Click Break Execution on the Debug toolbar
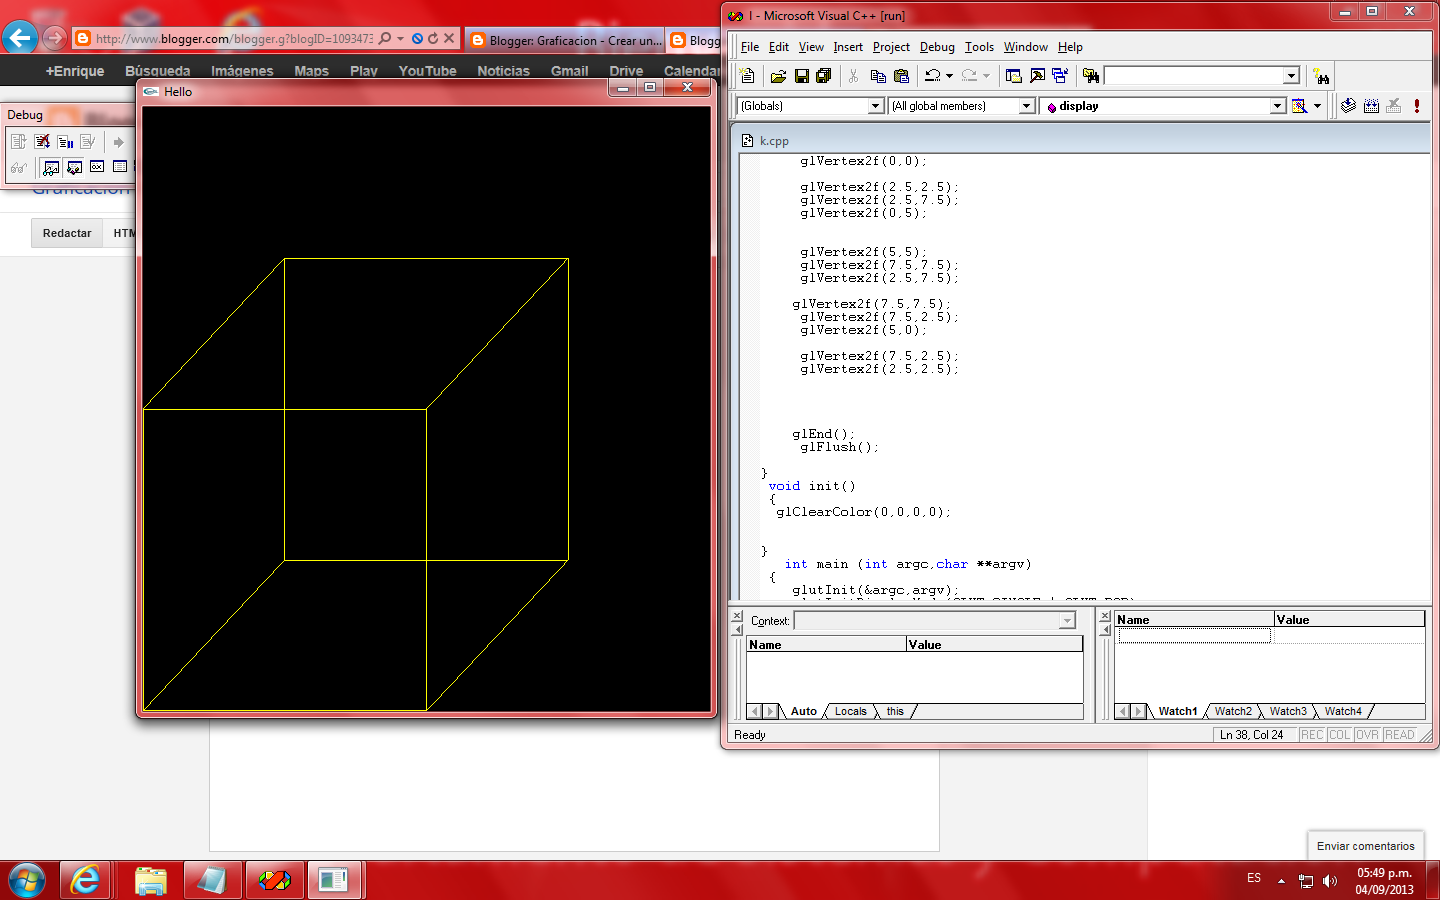Screen dimensions: 1440x900 click(x=65, y=142)
